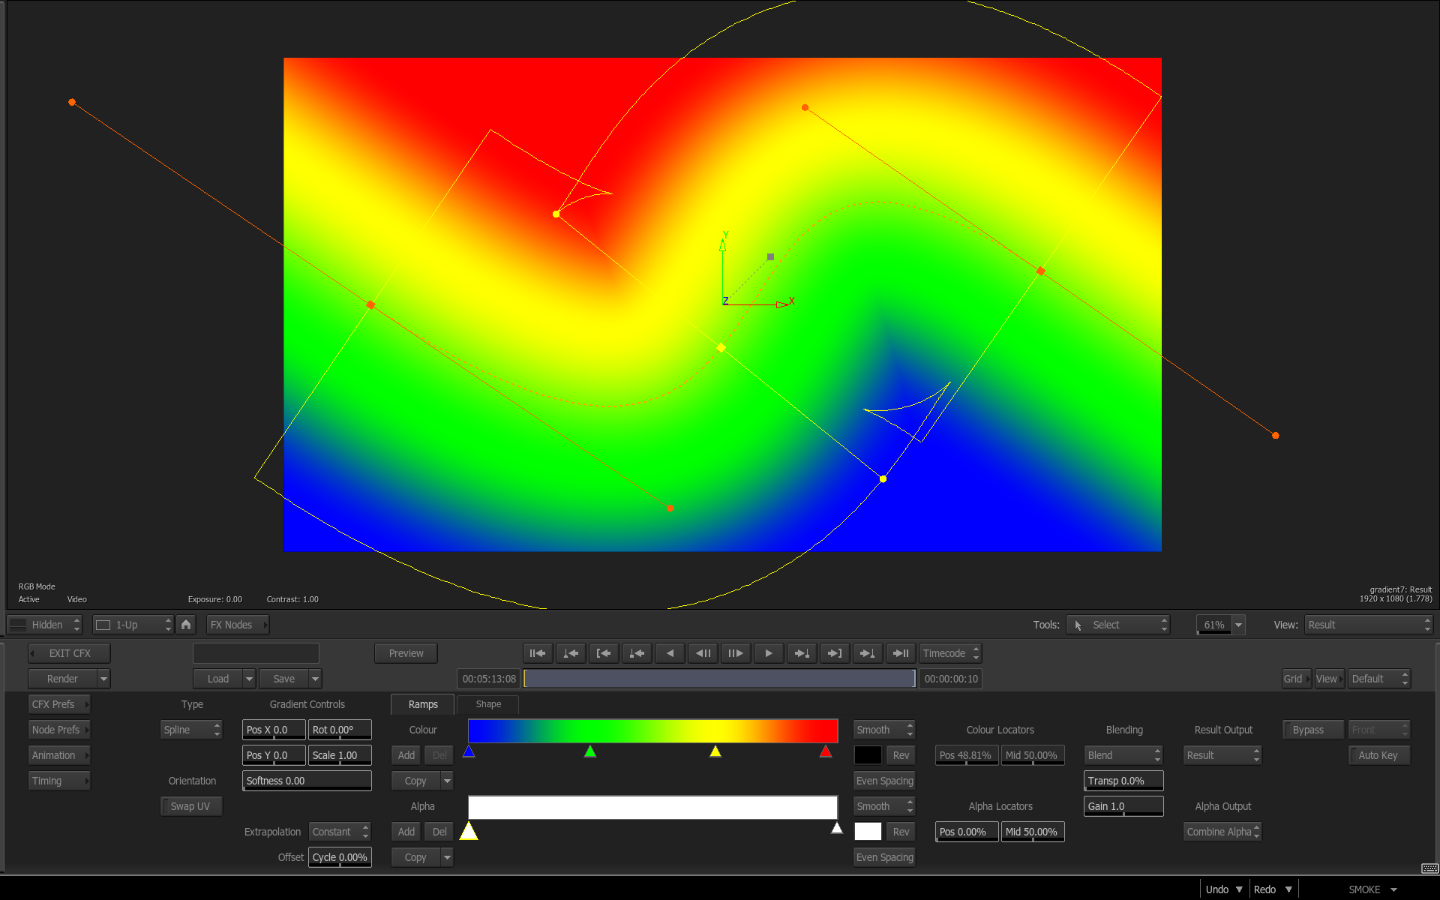Click the play backward button
This screenshot has width=1440, height=900.
click(x=670, y=654)
